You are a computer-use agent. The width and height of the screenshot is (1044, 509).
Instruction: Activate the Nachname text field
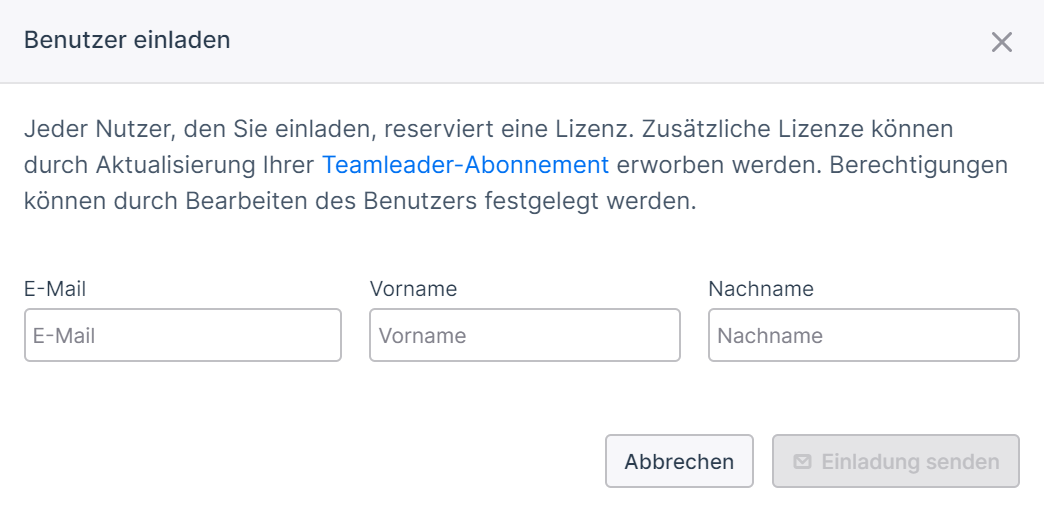click(x=864, y=335)
